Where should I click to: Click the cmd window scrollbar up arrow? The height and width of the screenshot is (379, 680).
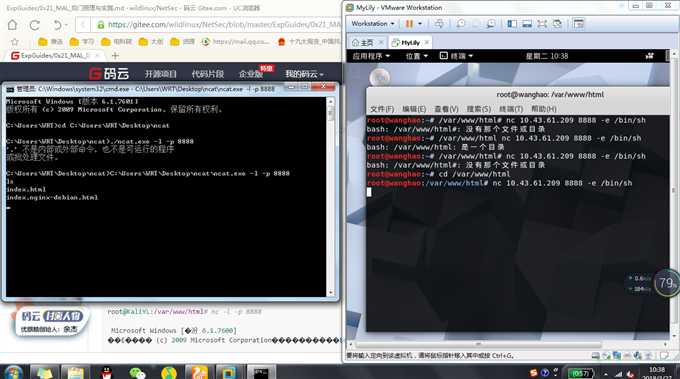pos(331,101)
